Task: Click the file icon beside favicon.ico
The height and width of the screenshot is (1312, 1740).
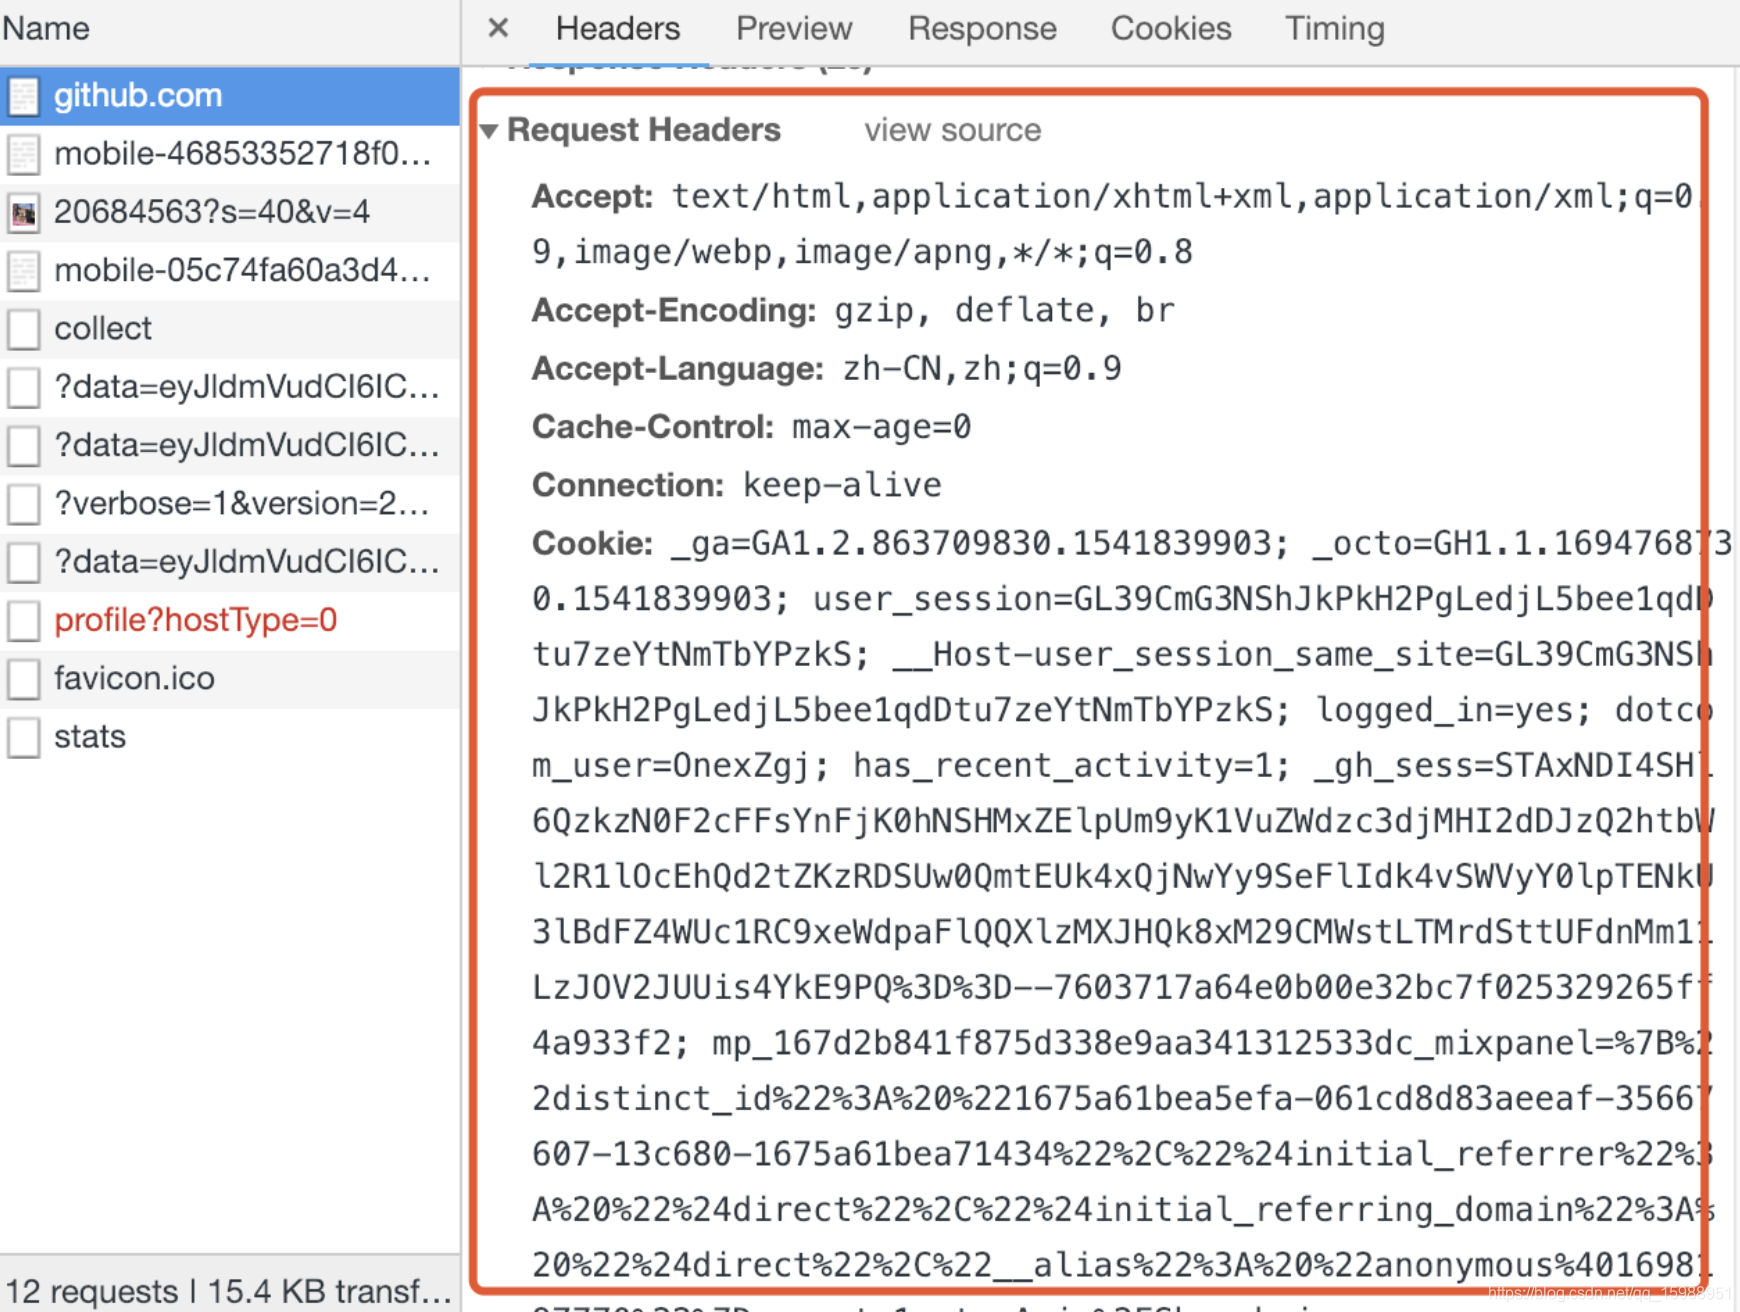Action: [24, 679]
